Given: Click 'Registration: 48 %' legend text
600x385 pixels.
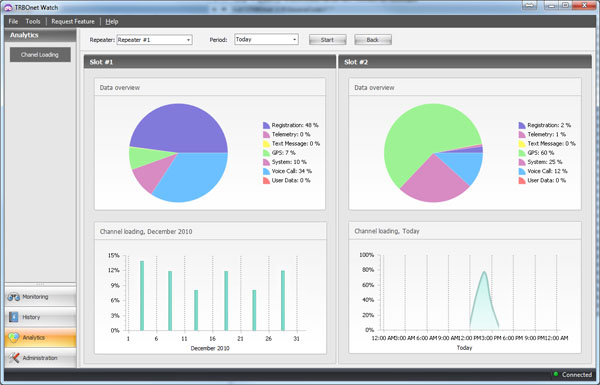Looking at the screenshot, I should click(x=295, y=125).
